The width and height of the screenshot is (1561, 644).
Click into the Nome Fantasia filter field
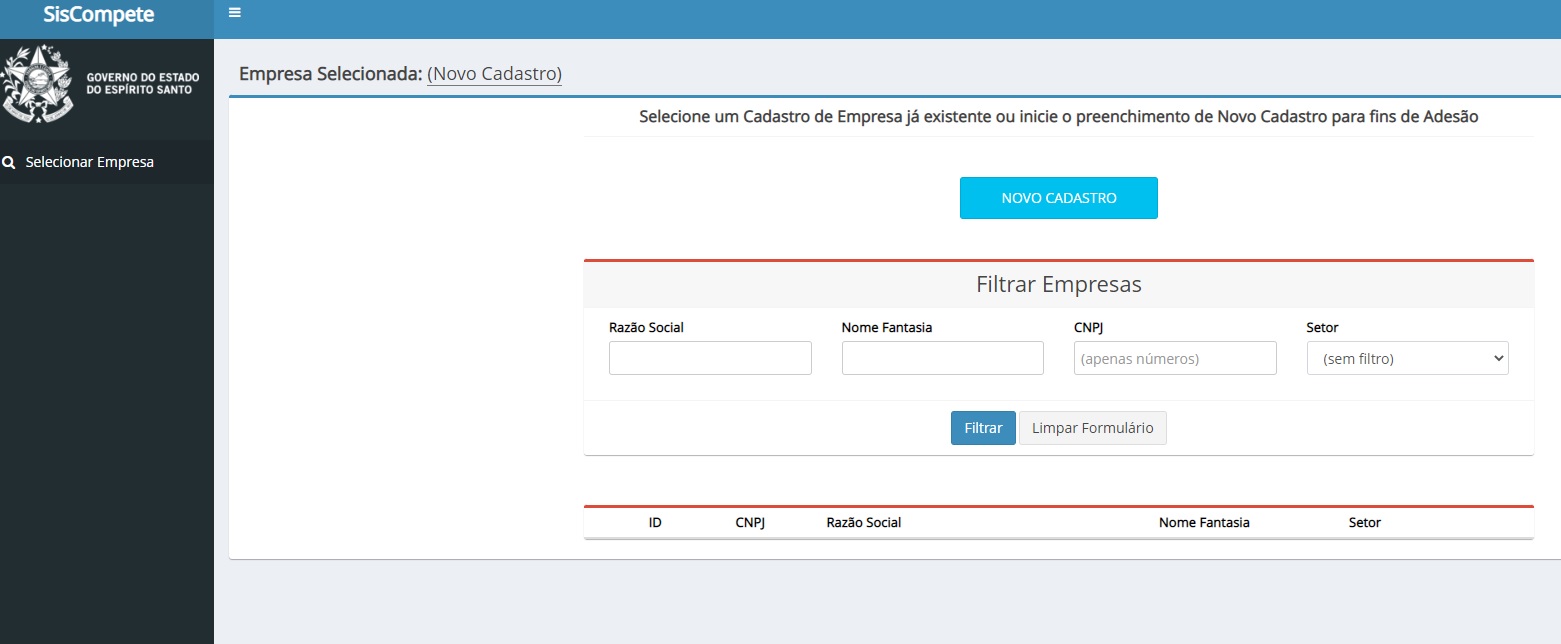click(942, 358)
